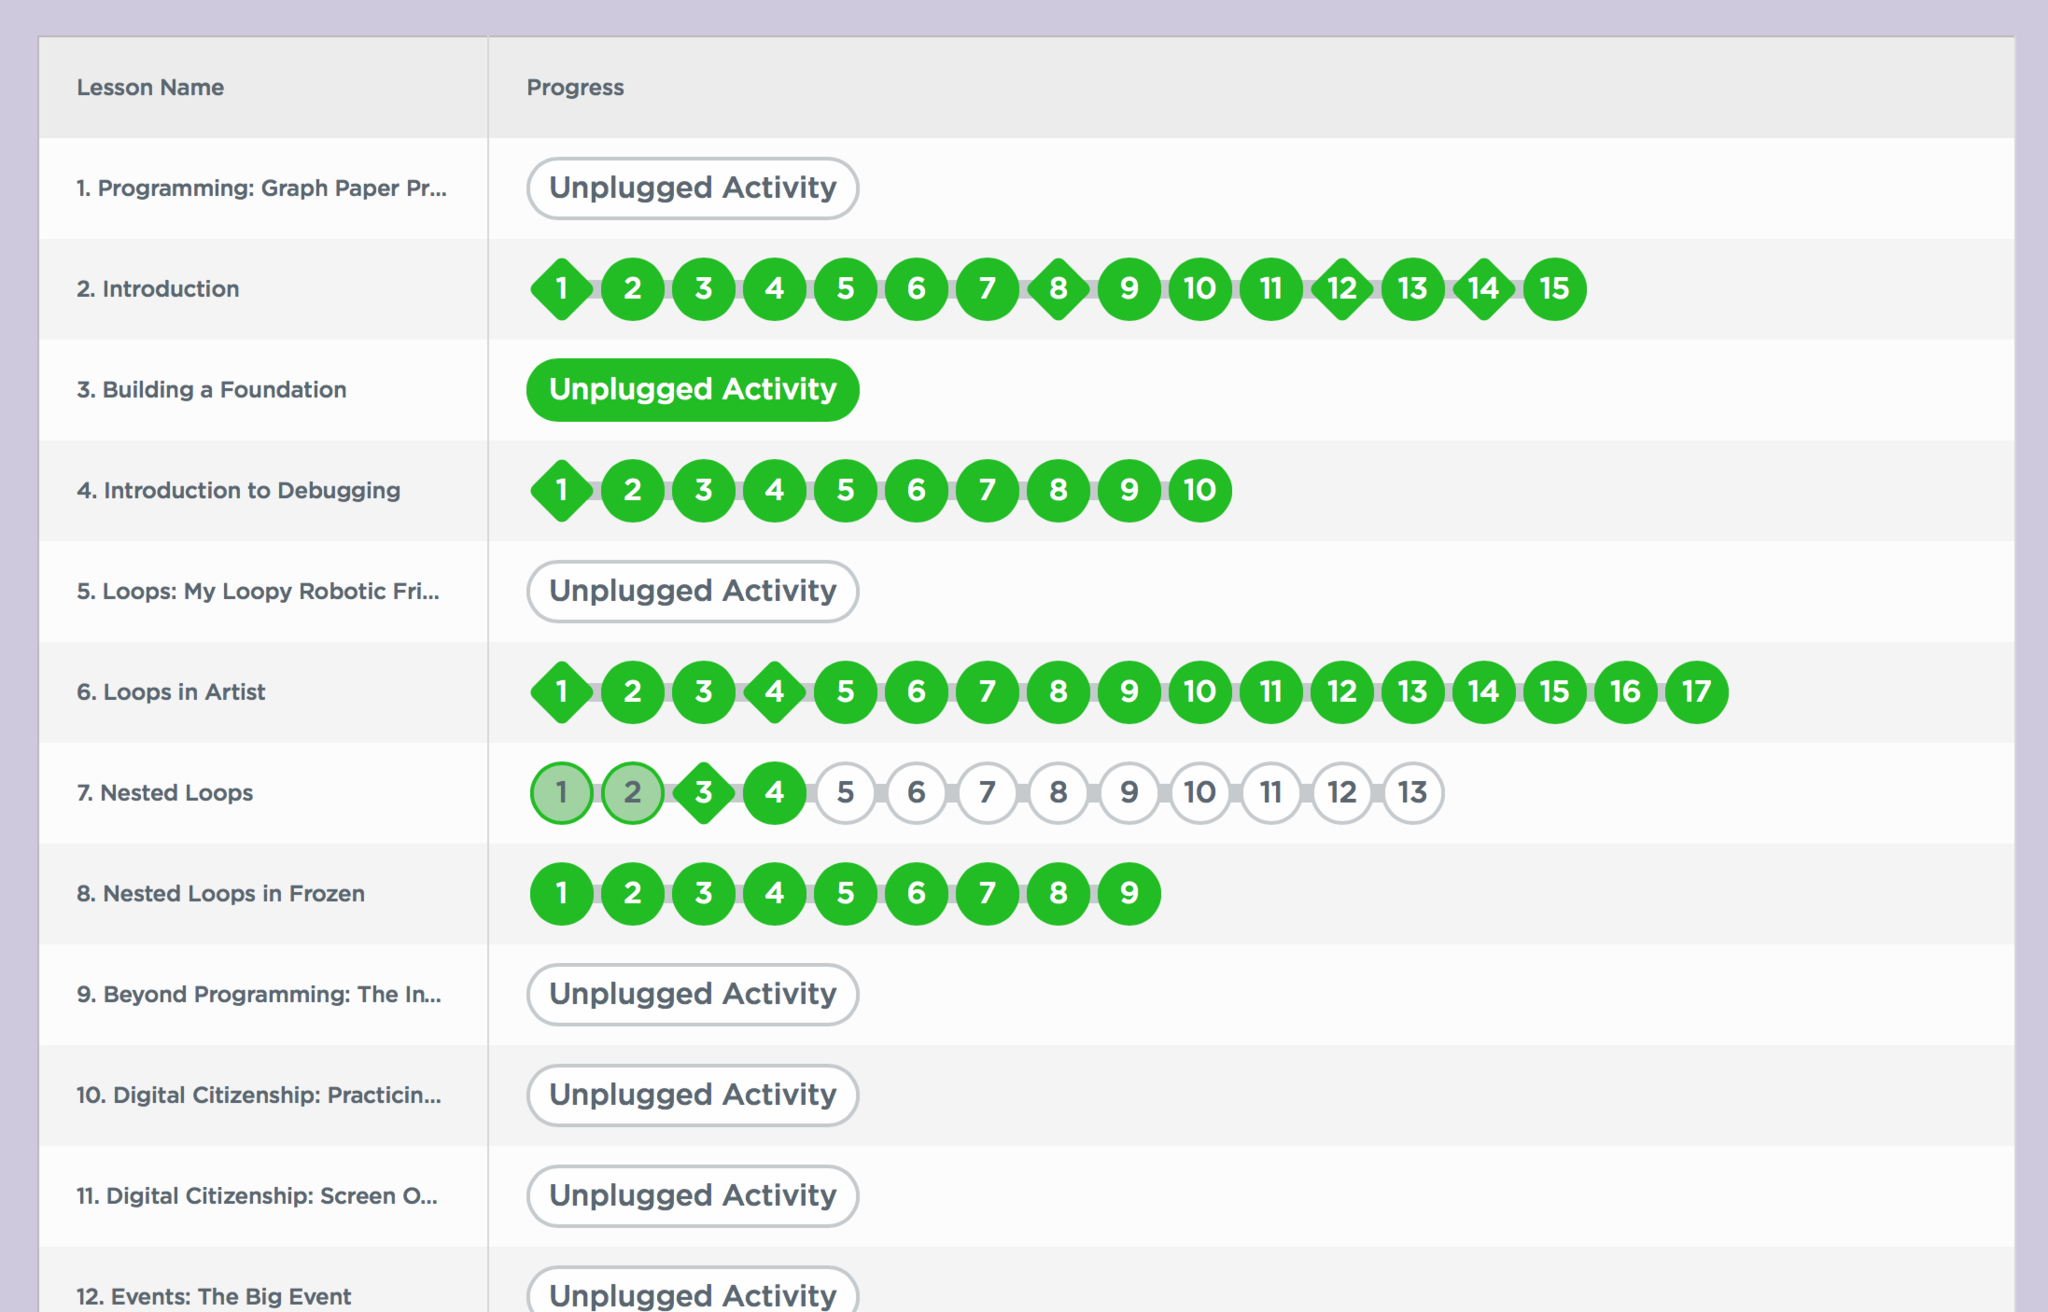The height and width of the screenshot is (1312, 2048).
Task: Click Unplugged Activity for My Loopy Robotic Friends
Action: (x=692, y=591)
